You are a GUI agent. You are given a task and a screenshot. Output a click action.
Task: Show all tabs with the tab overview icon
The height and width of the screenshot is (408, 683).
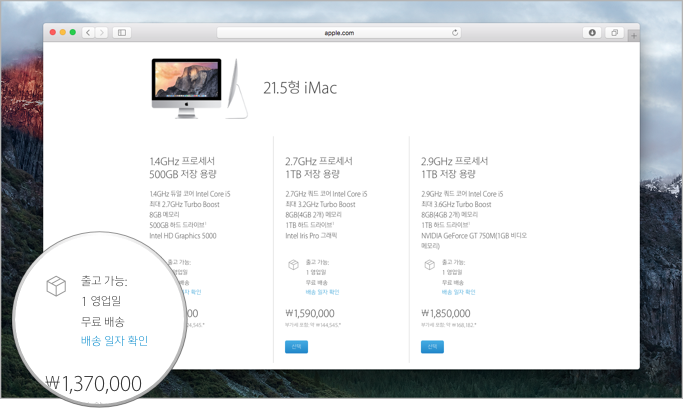coord(614,33)
